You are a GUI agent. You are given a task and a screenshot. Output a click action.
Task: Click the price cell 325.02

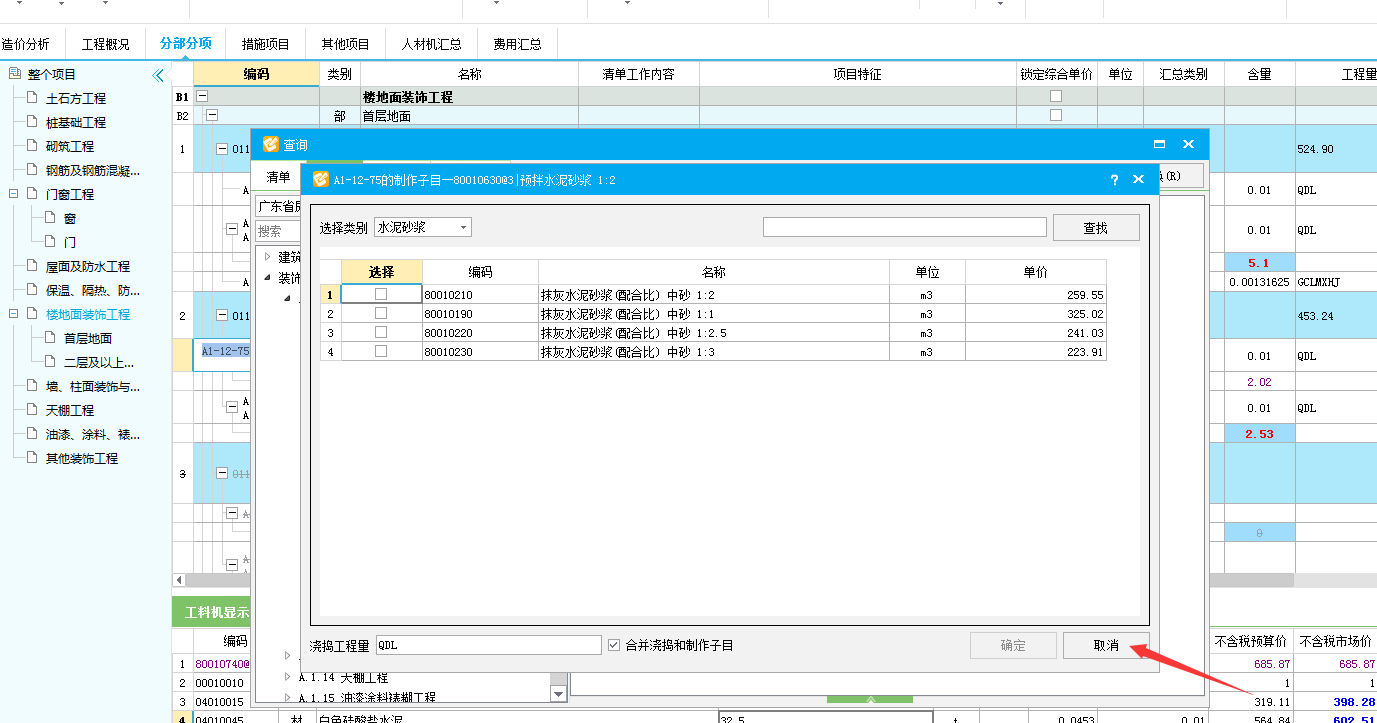coord(1036,313)
